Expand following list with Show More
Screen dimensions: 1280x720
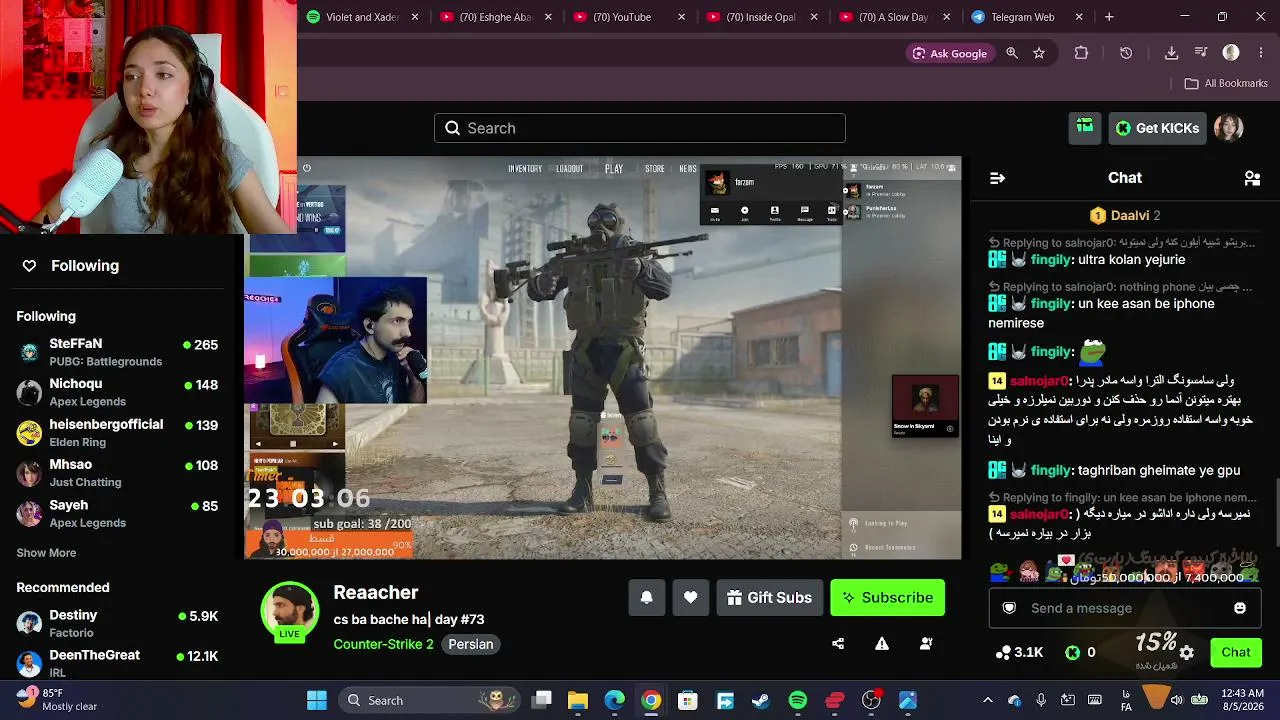tap(46, 553)
